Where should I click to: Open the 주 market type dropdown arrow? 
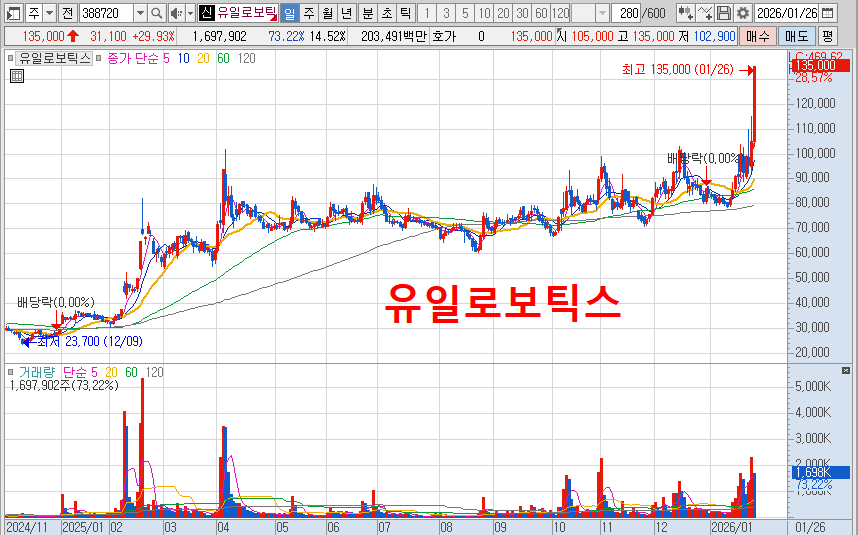pos(49,13)
